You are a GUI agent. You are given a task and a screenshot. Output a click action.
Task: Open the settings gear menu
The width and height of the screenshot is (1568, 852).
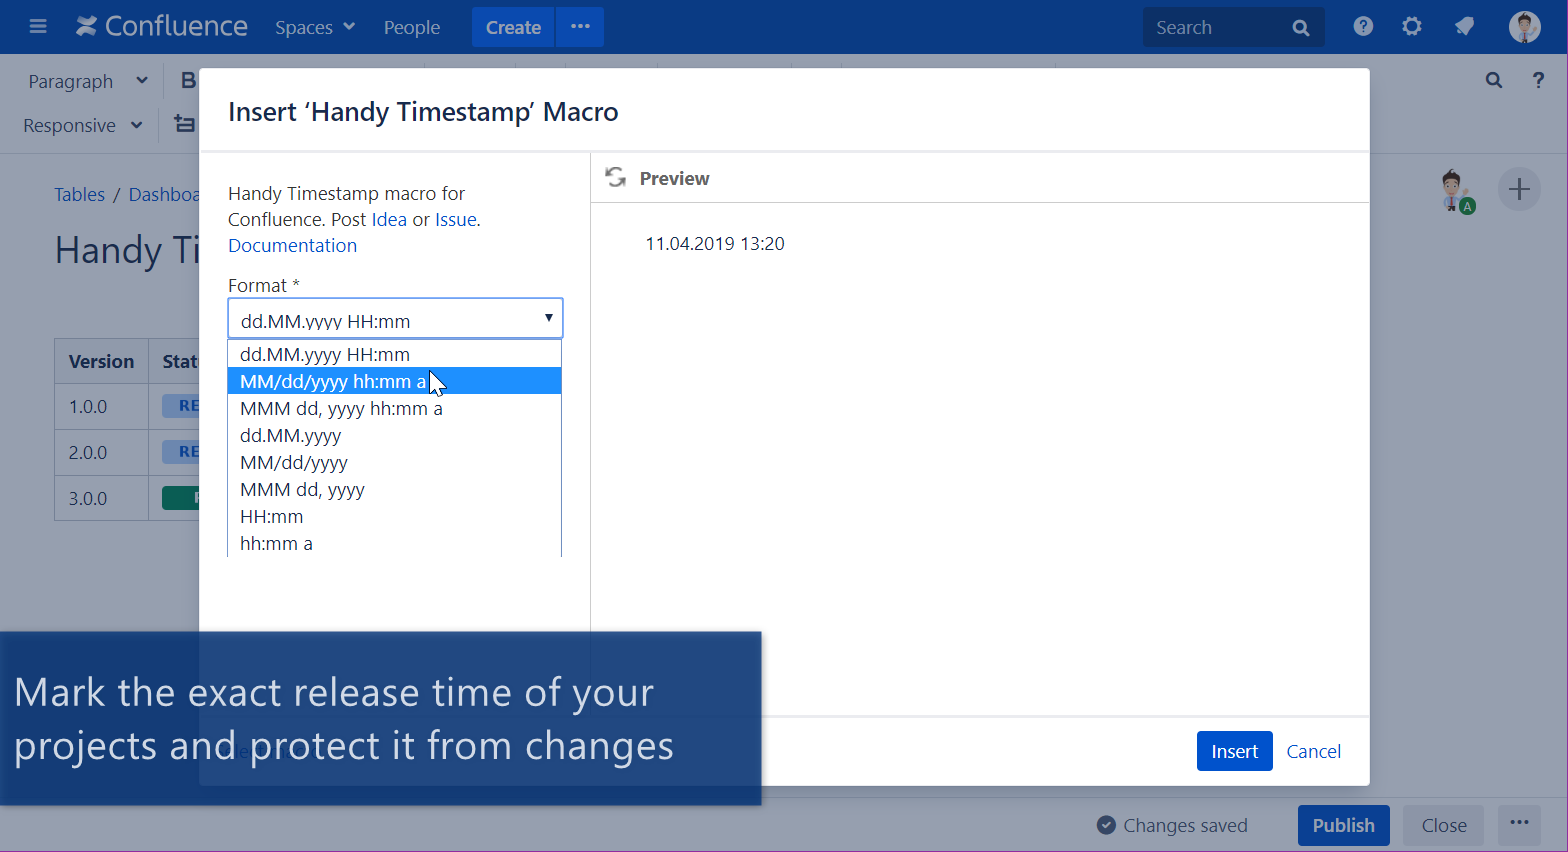coord(1412,27)
